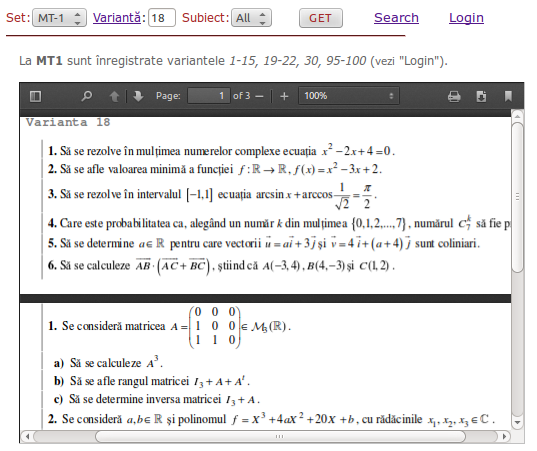
Task: Open the Set dropdown showing MT-1
Action: [59, 18]
